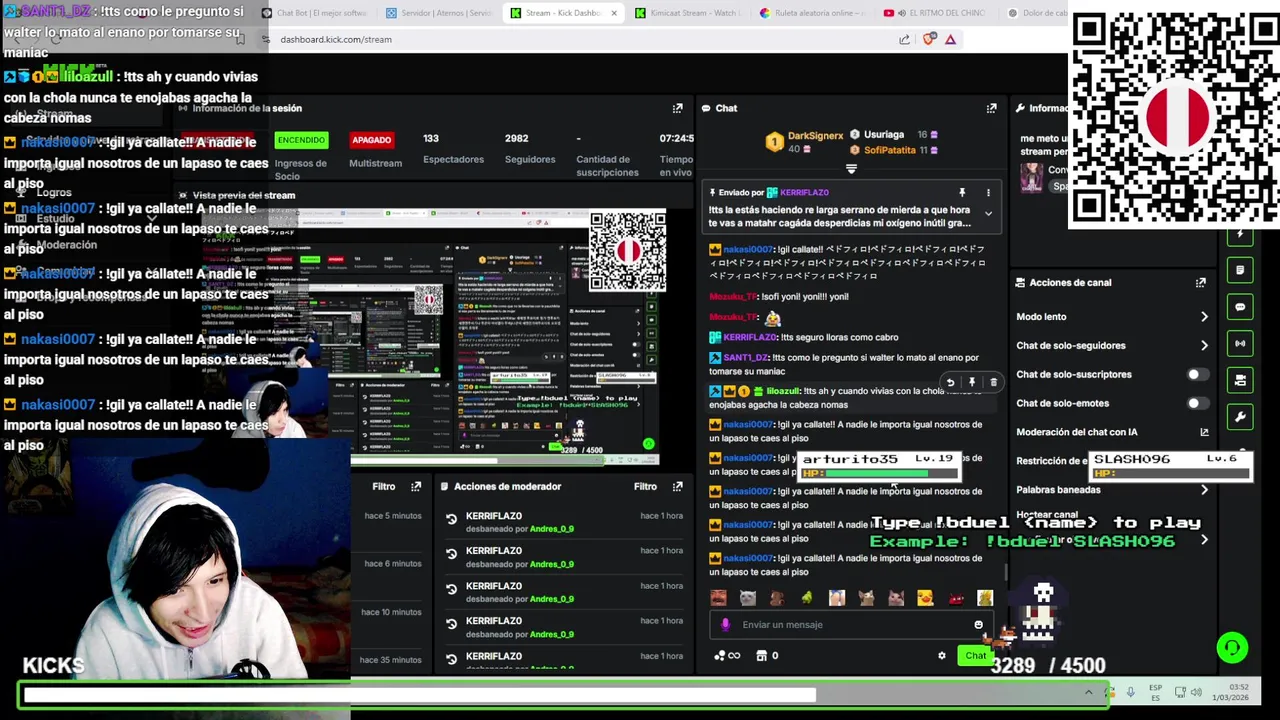Click the broadcast signal sidebar icon
Screen dimensions: 1280x720
click(x=1240, y=344)
